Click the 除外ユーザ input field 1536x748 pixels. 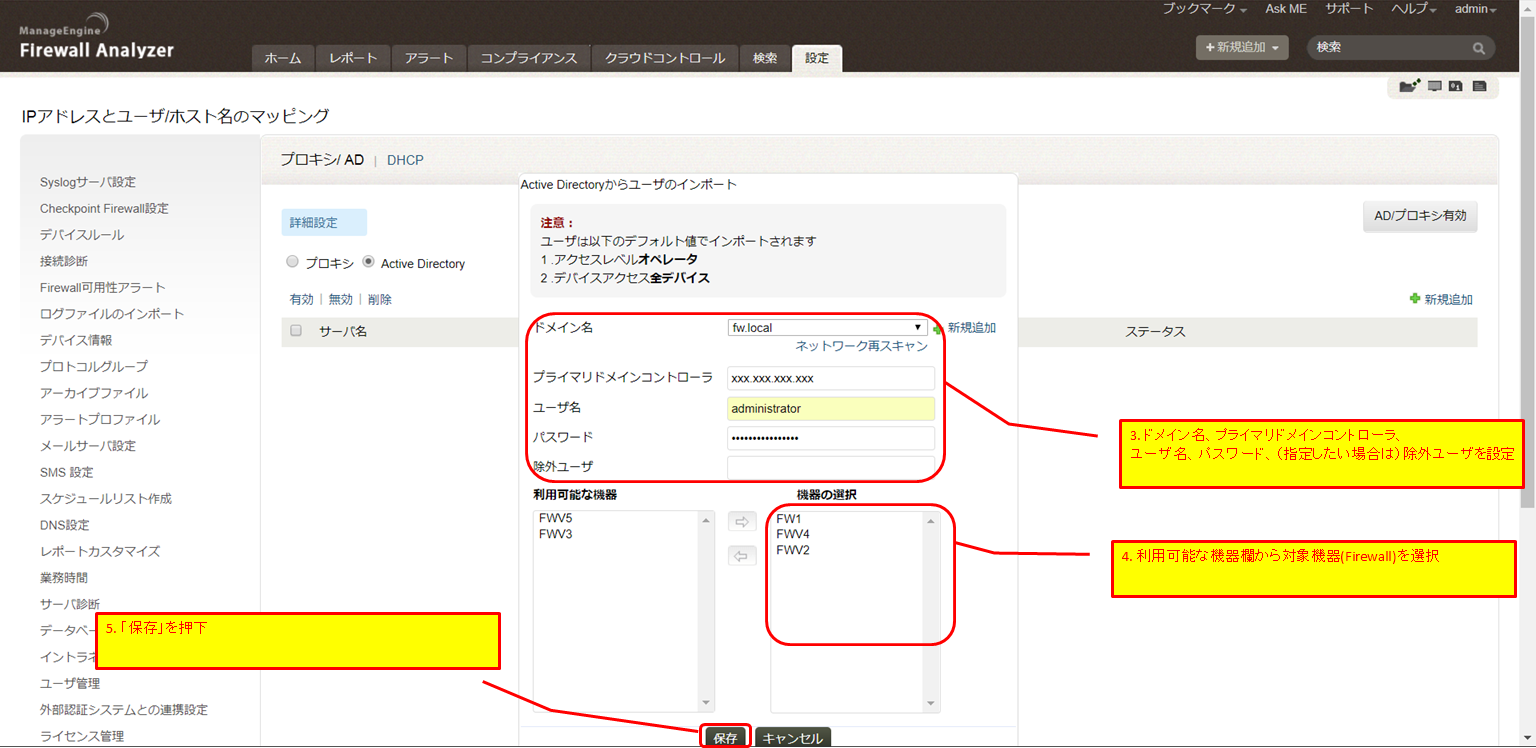[x=830, y=467]
